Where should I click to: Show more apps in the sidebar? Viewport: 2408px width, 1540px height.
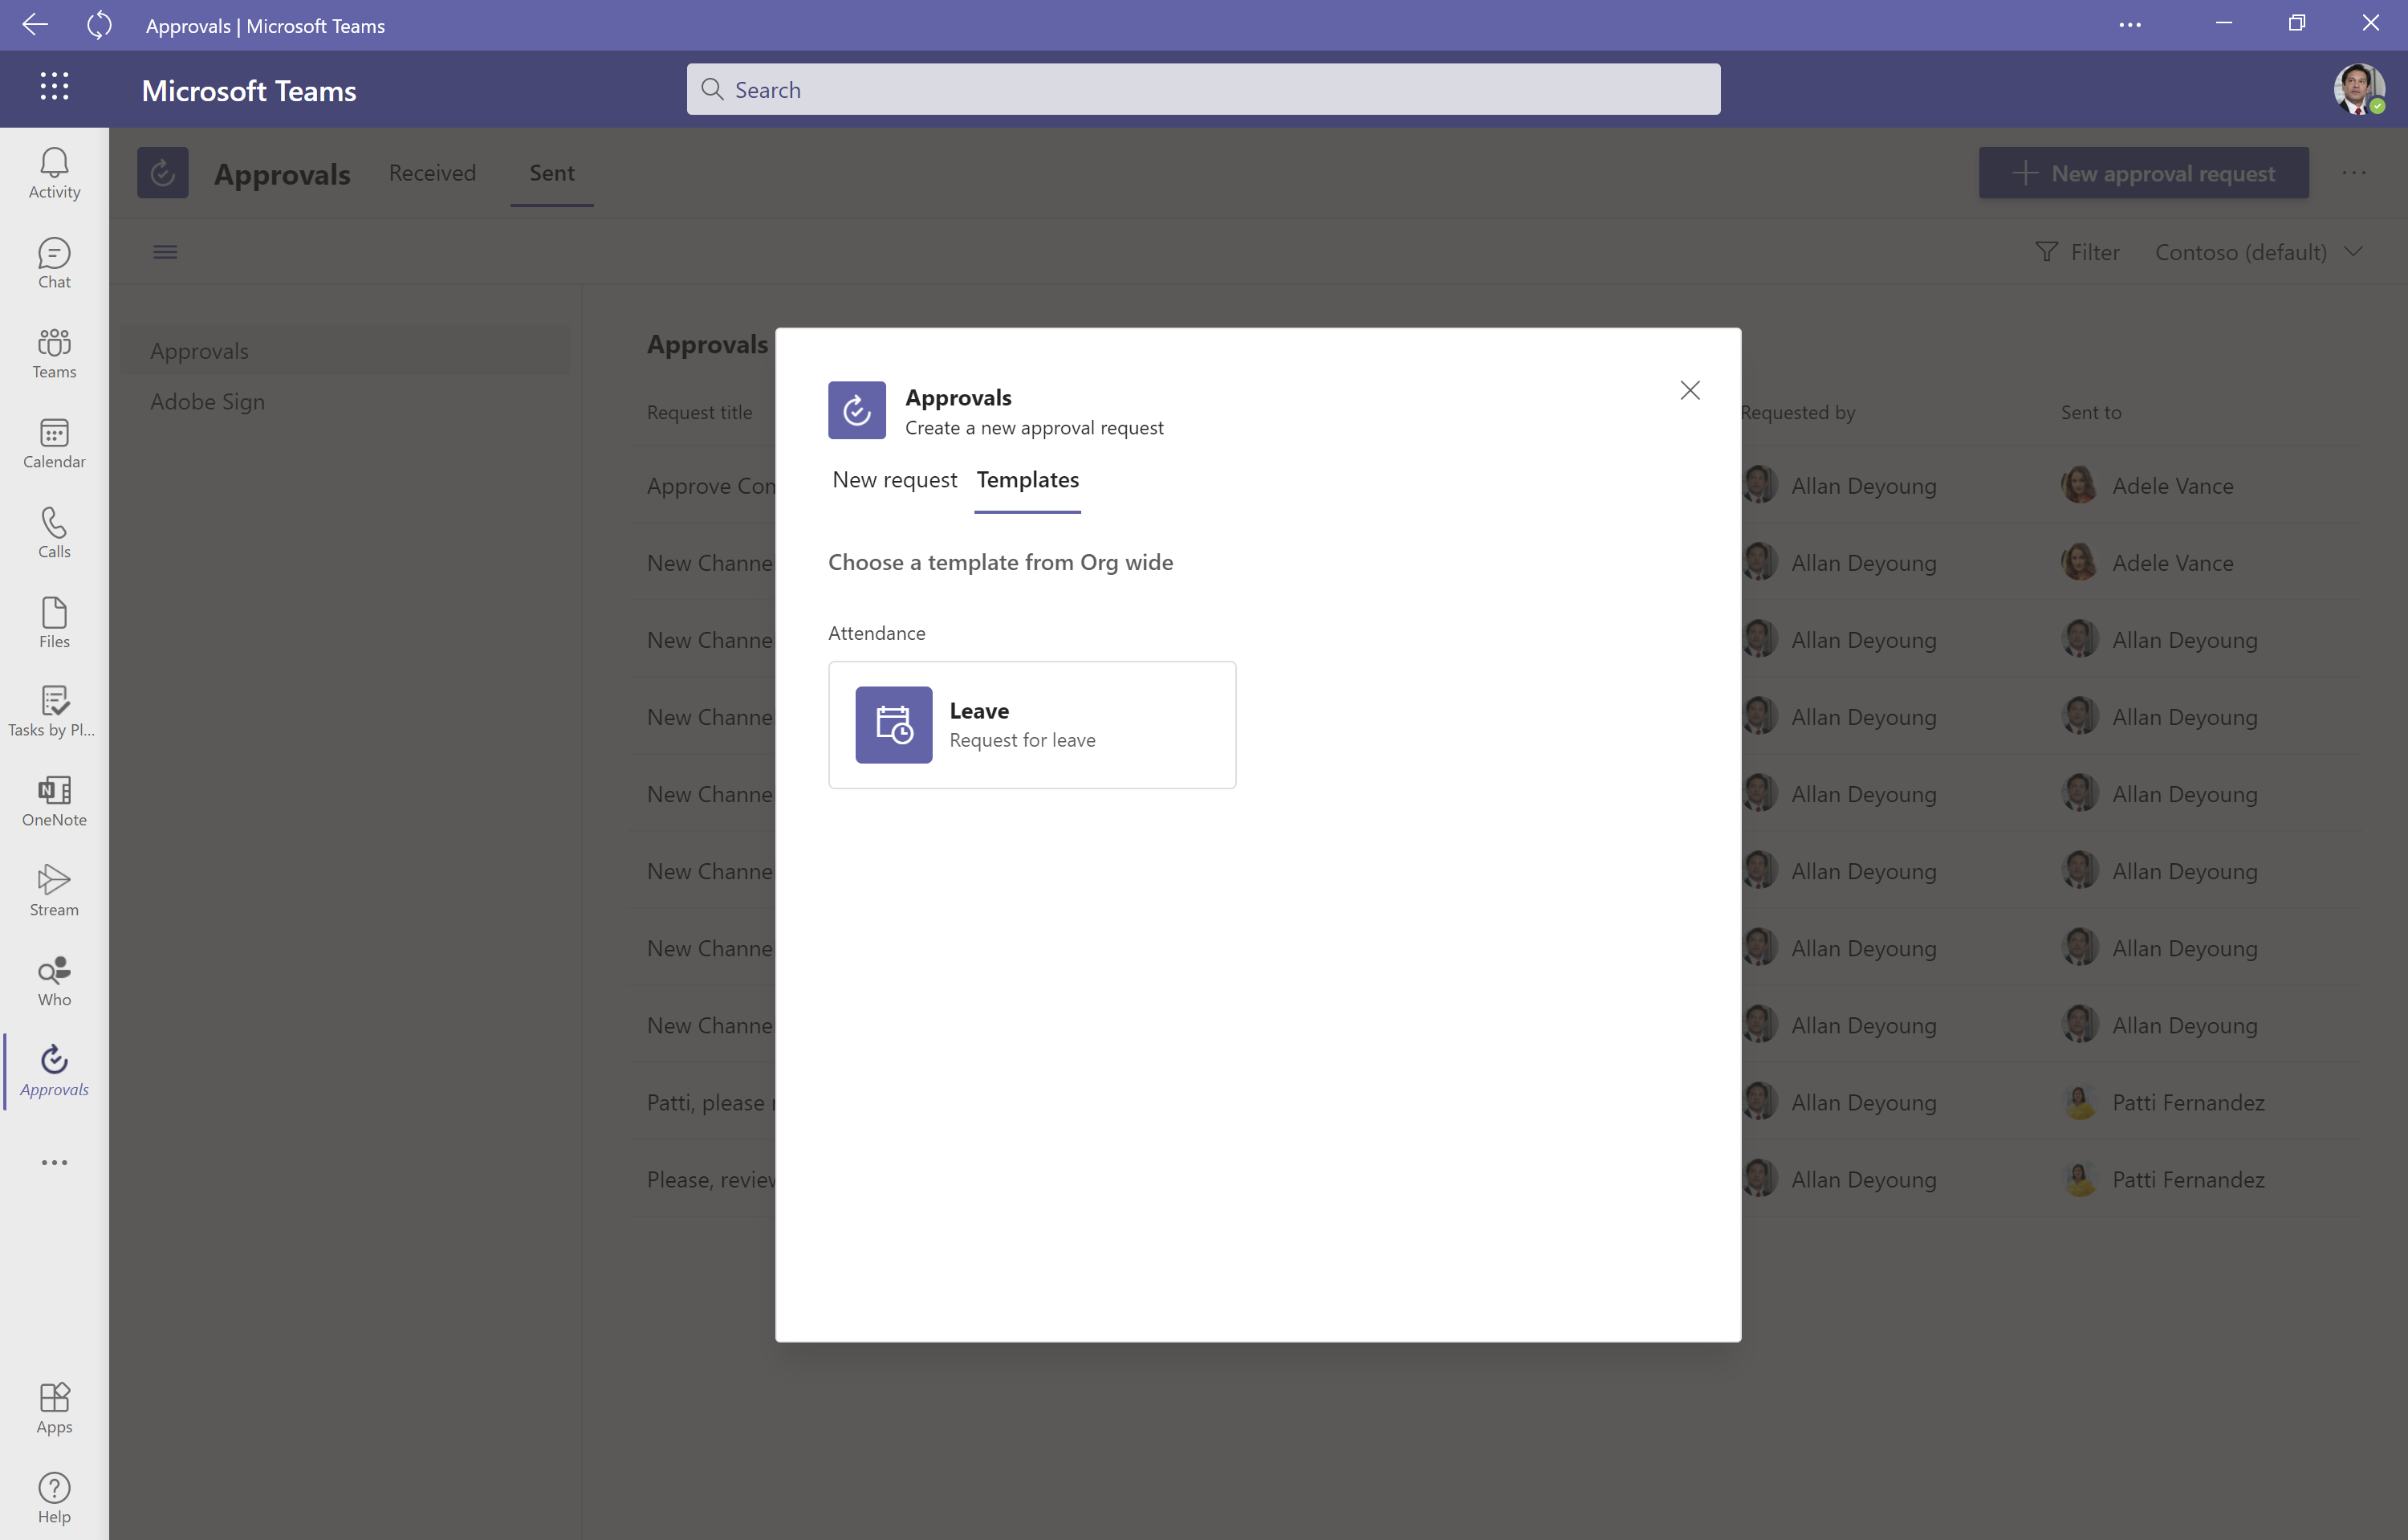click(53, 1162)
